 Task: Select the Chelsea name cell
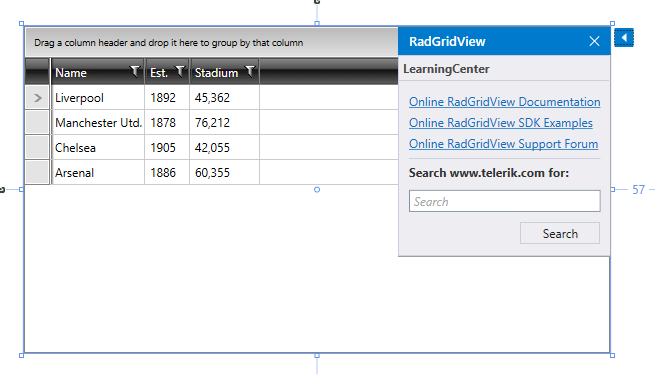[x=98, y=148]
